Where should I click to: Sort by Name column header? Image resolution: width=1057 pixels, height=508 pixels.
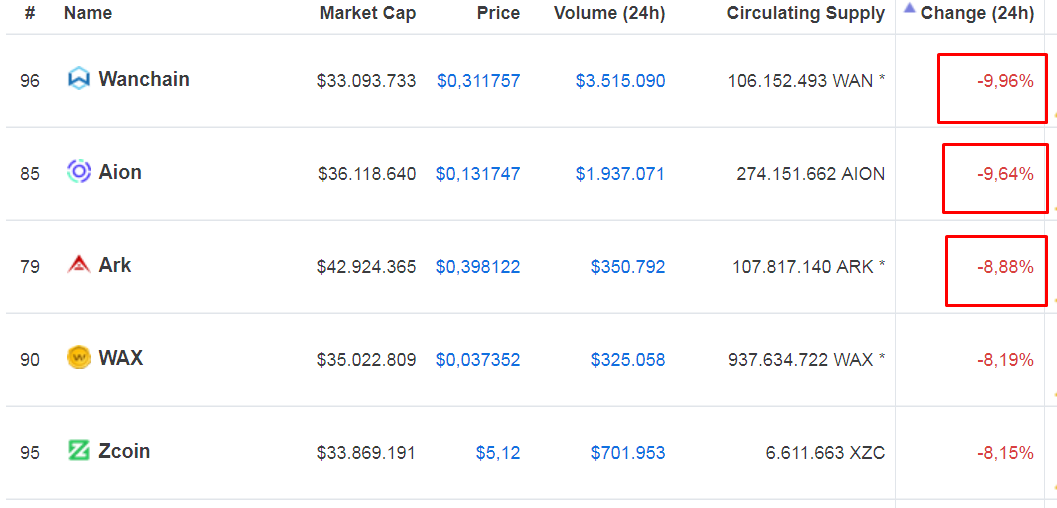pyautogui.click(x=88, y=13)
